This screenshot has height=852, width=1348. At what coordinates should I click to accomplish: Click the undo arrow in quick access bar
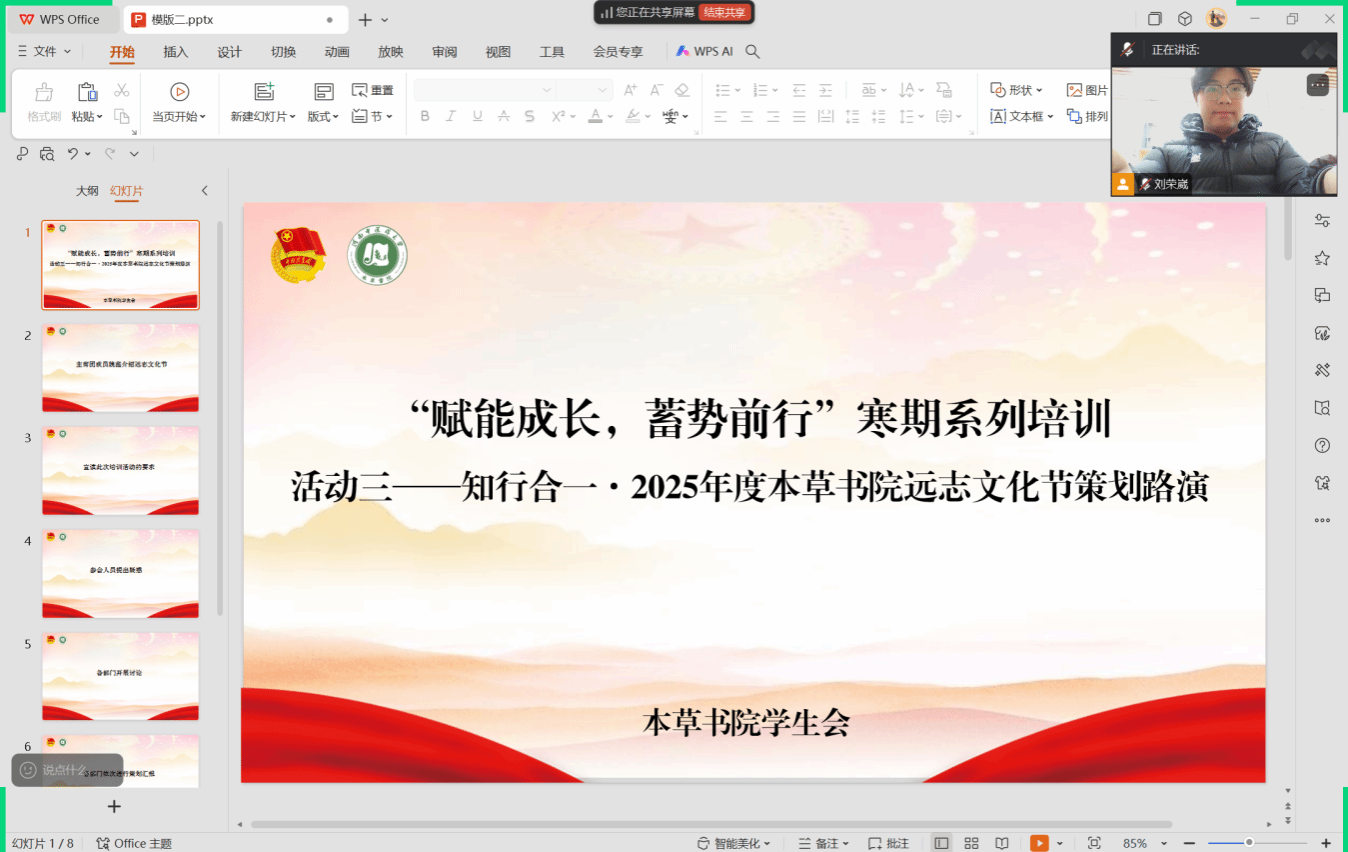click(73, 154)
